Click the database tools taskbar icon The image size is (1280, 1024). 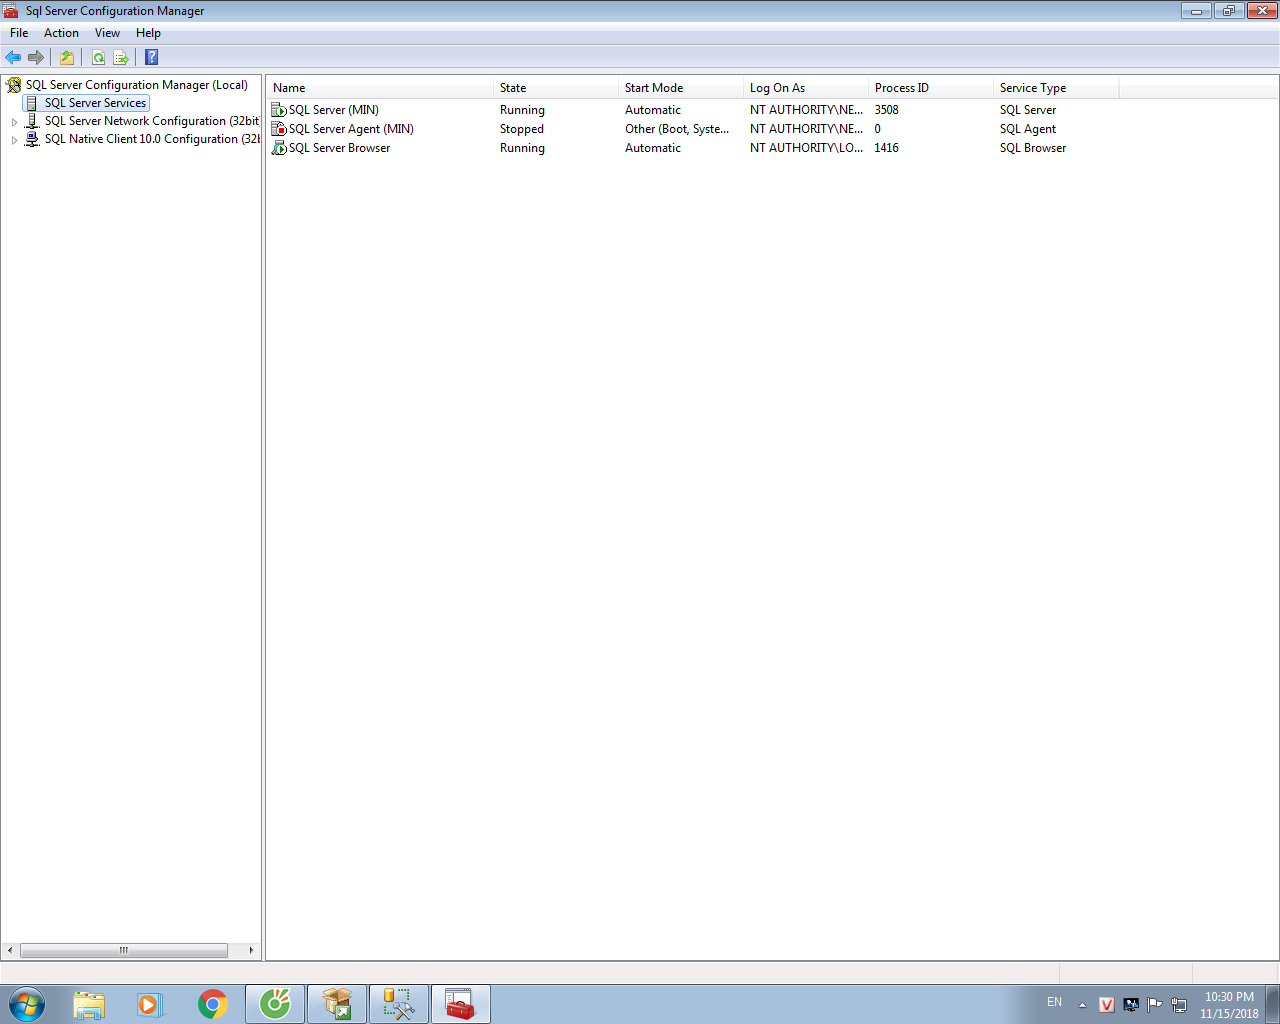(x=399, y=1004)
